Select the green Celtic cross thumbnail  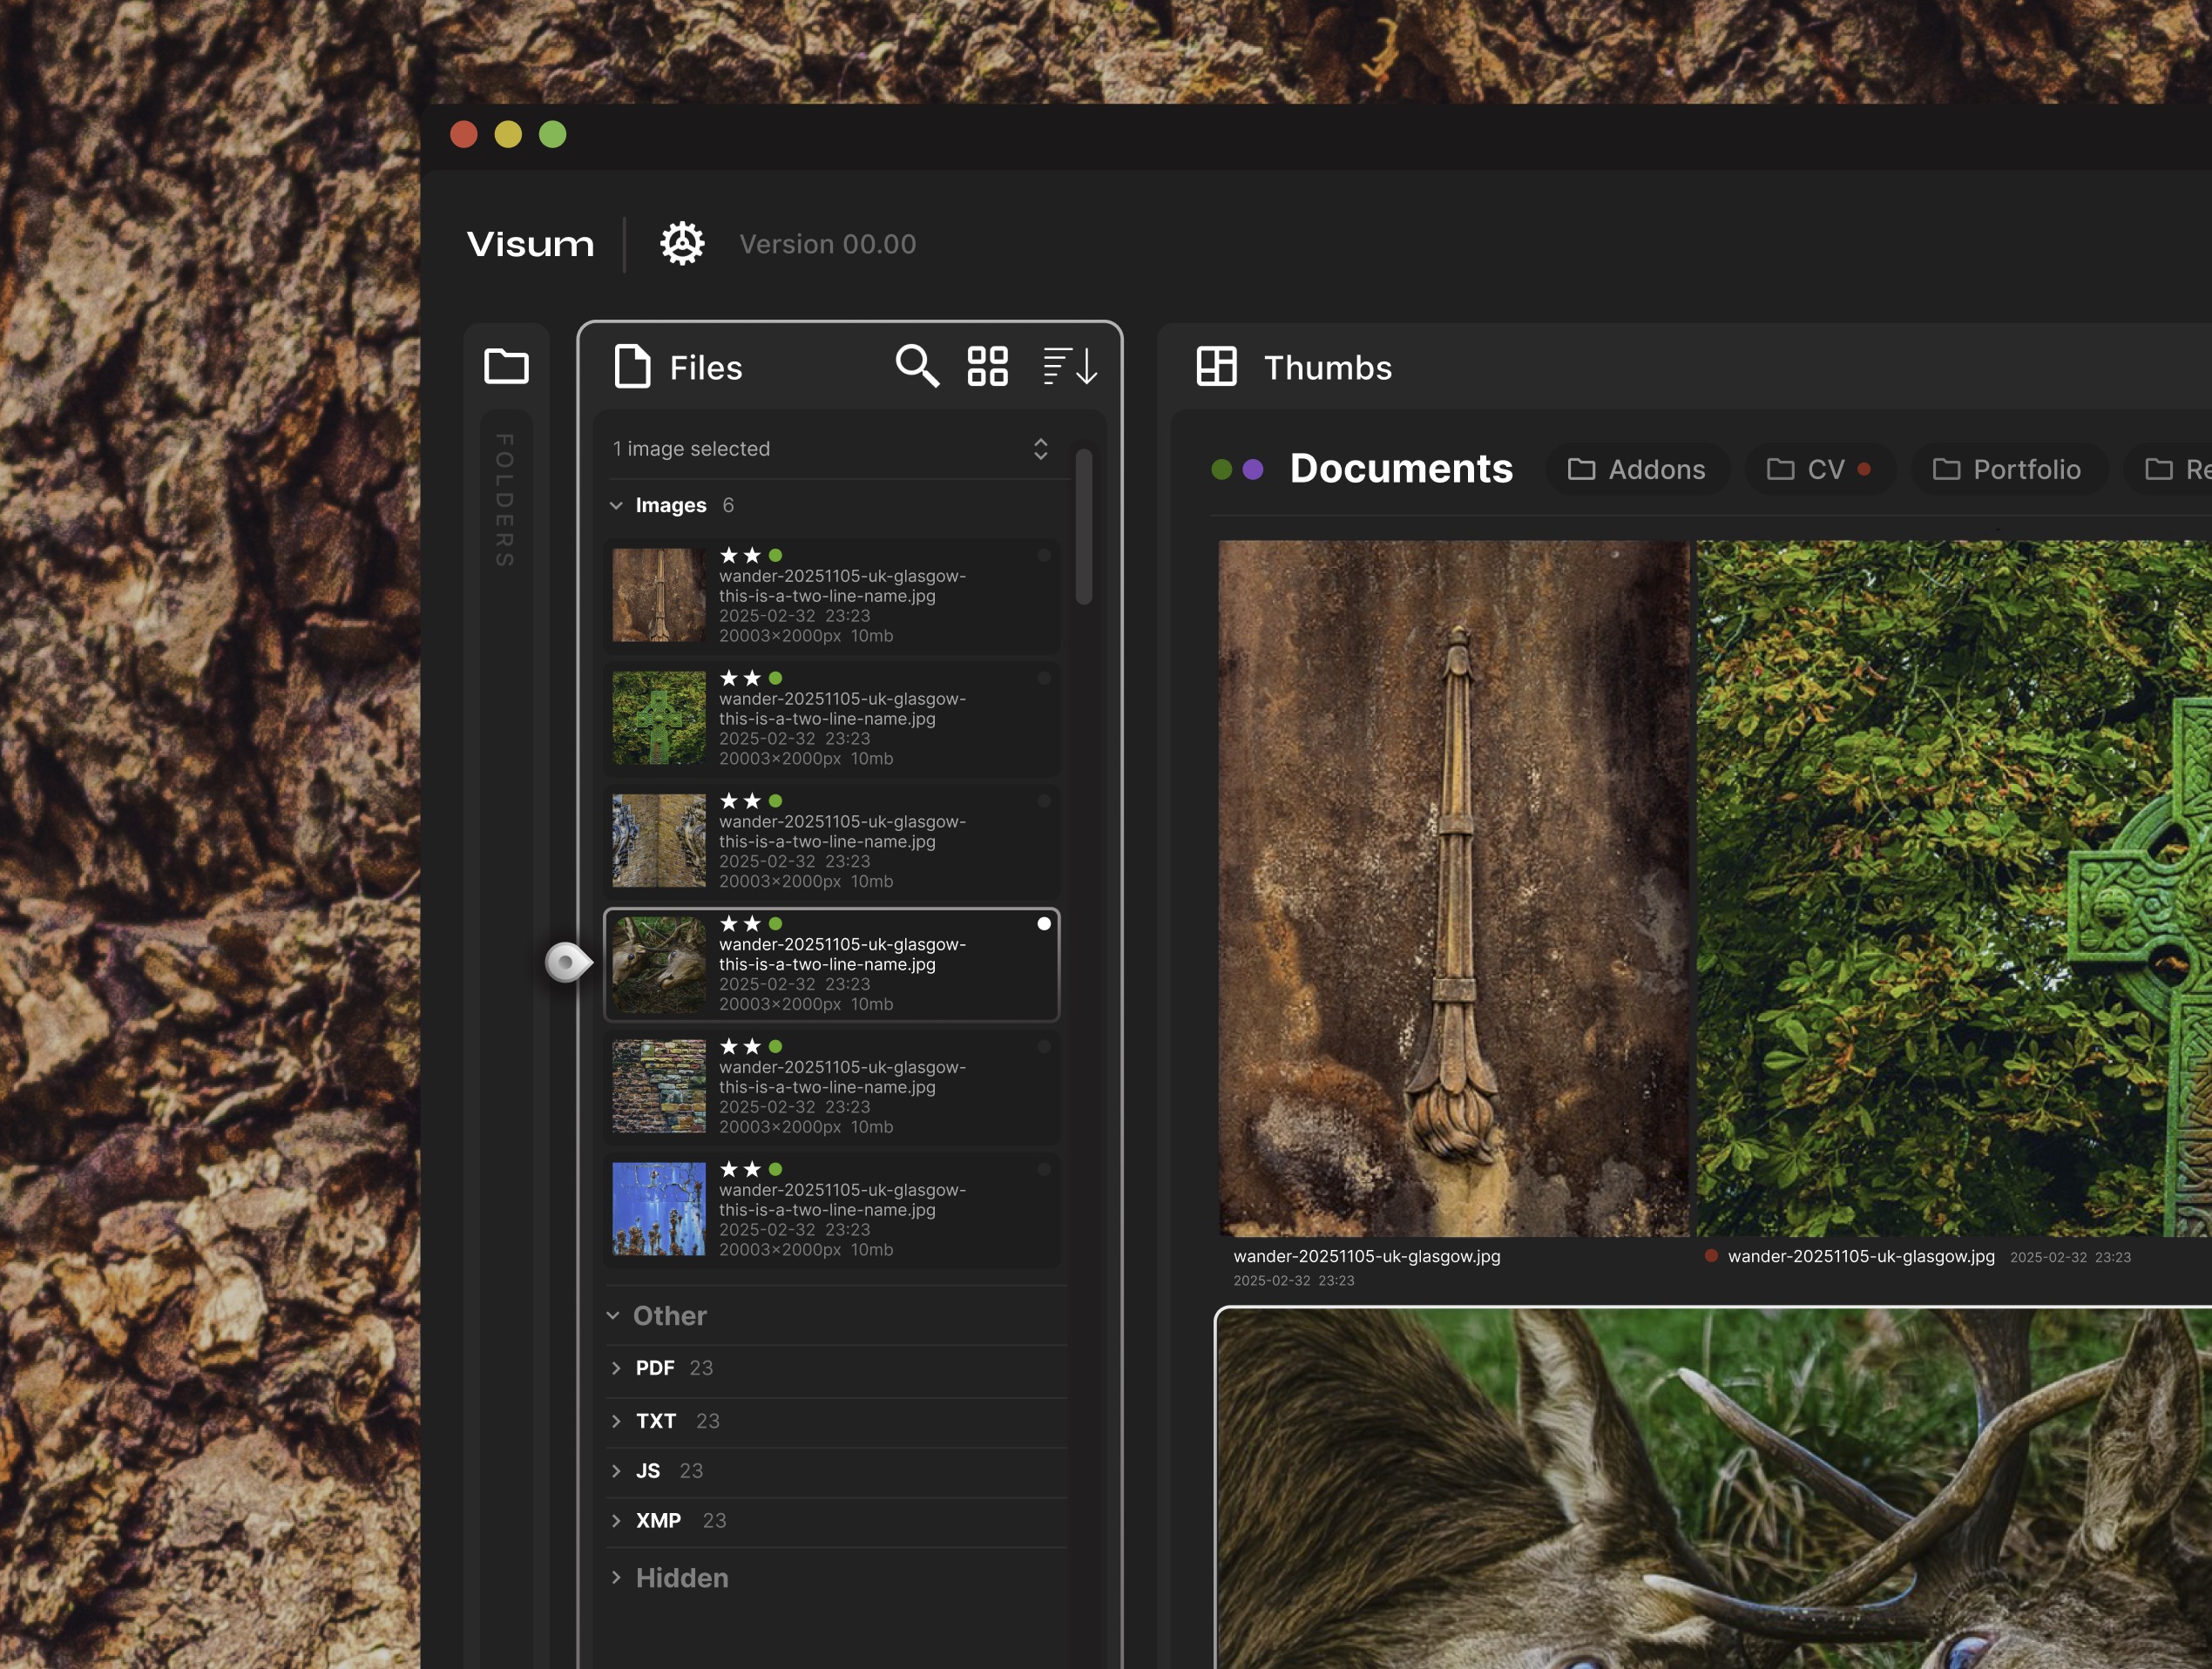1953,888
